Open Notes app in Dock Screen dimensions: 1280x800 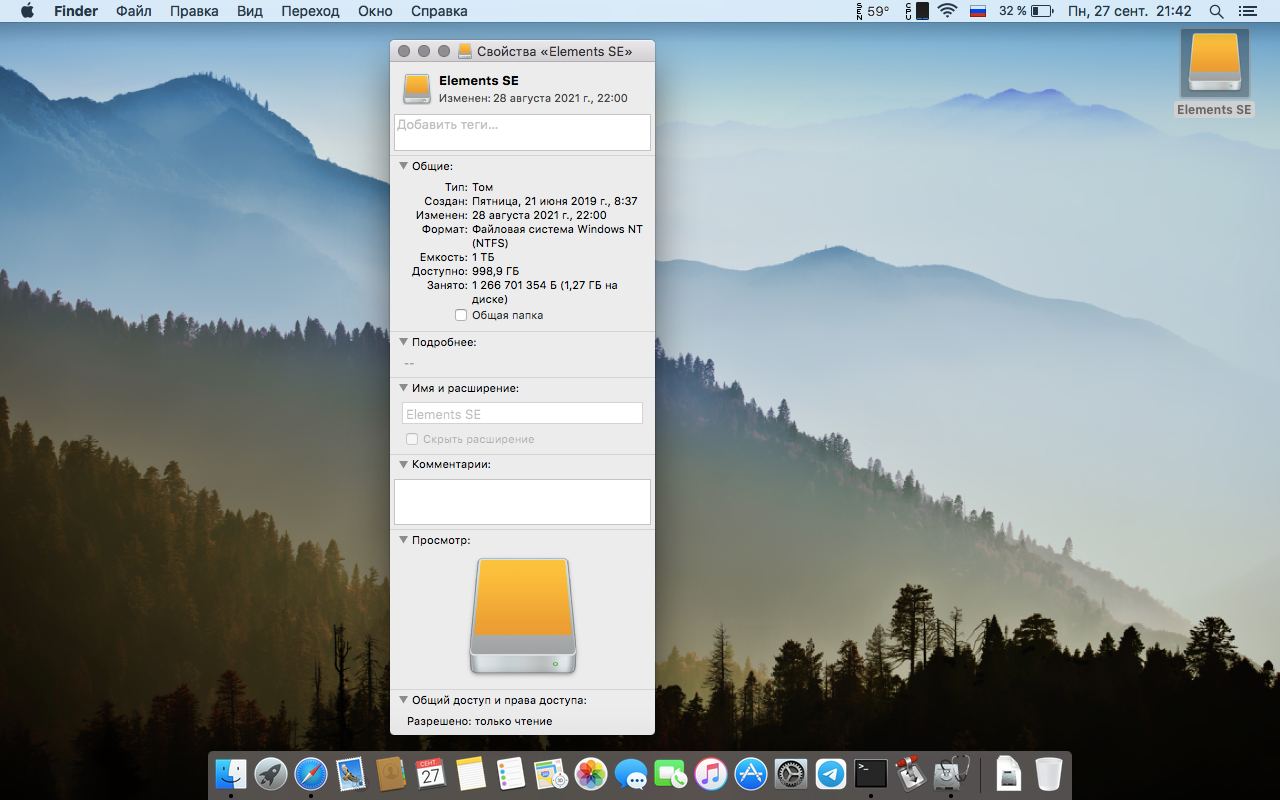pos(471,774)
